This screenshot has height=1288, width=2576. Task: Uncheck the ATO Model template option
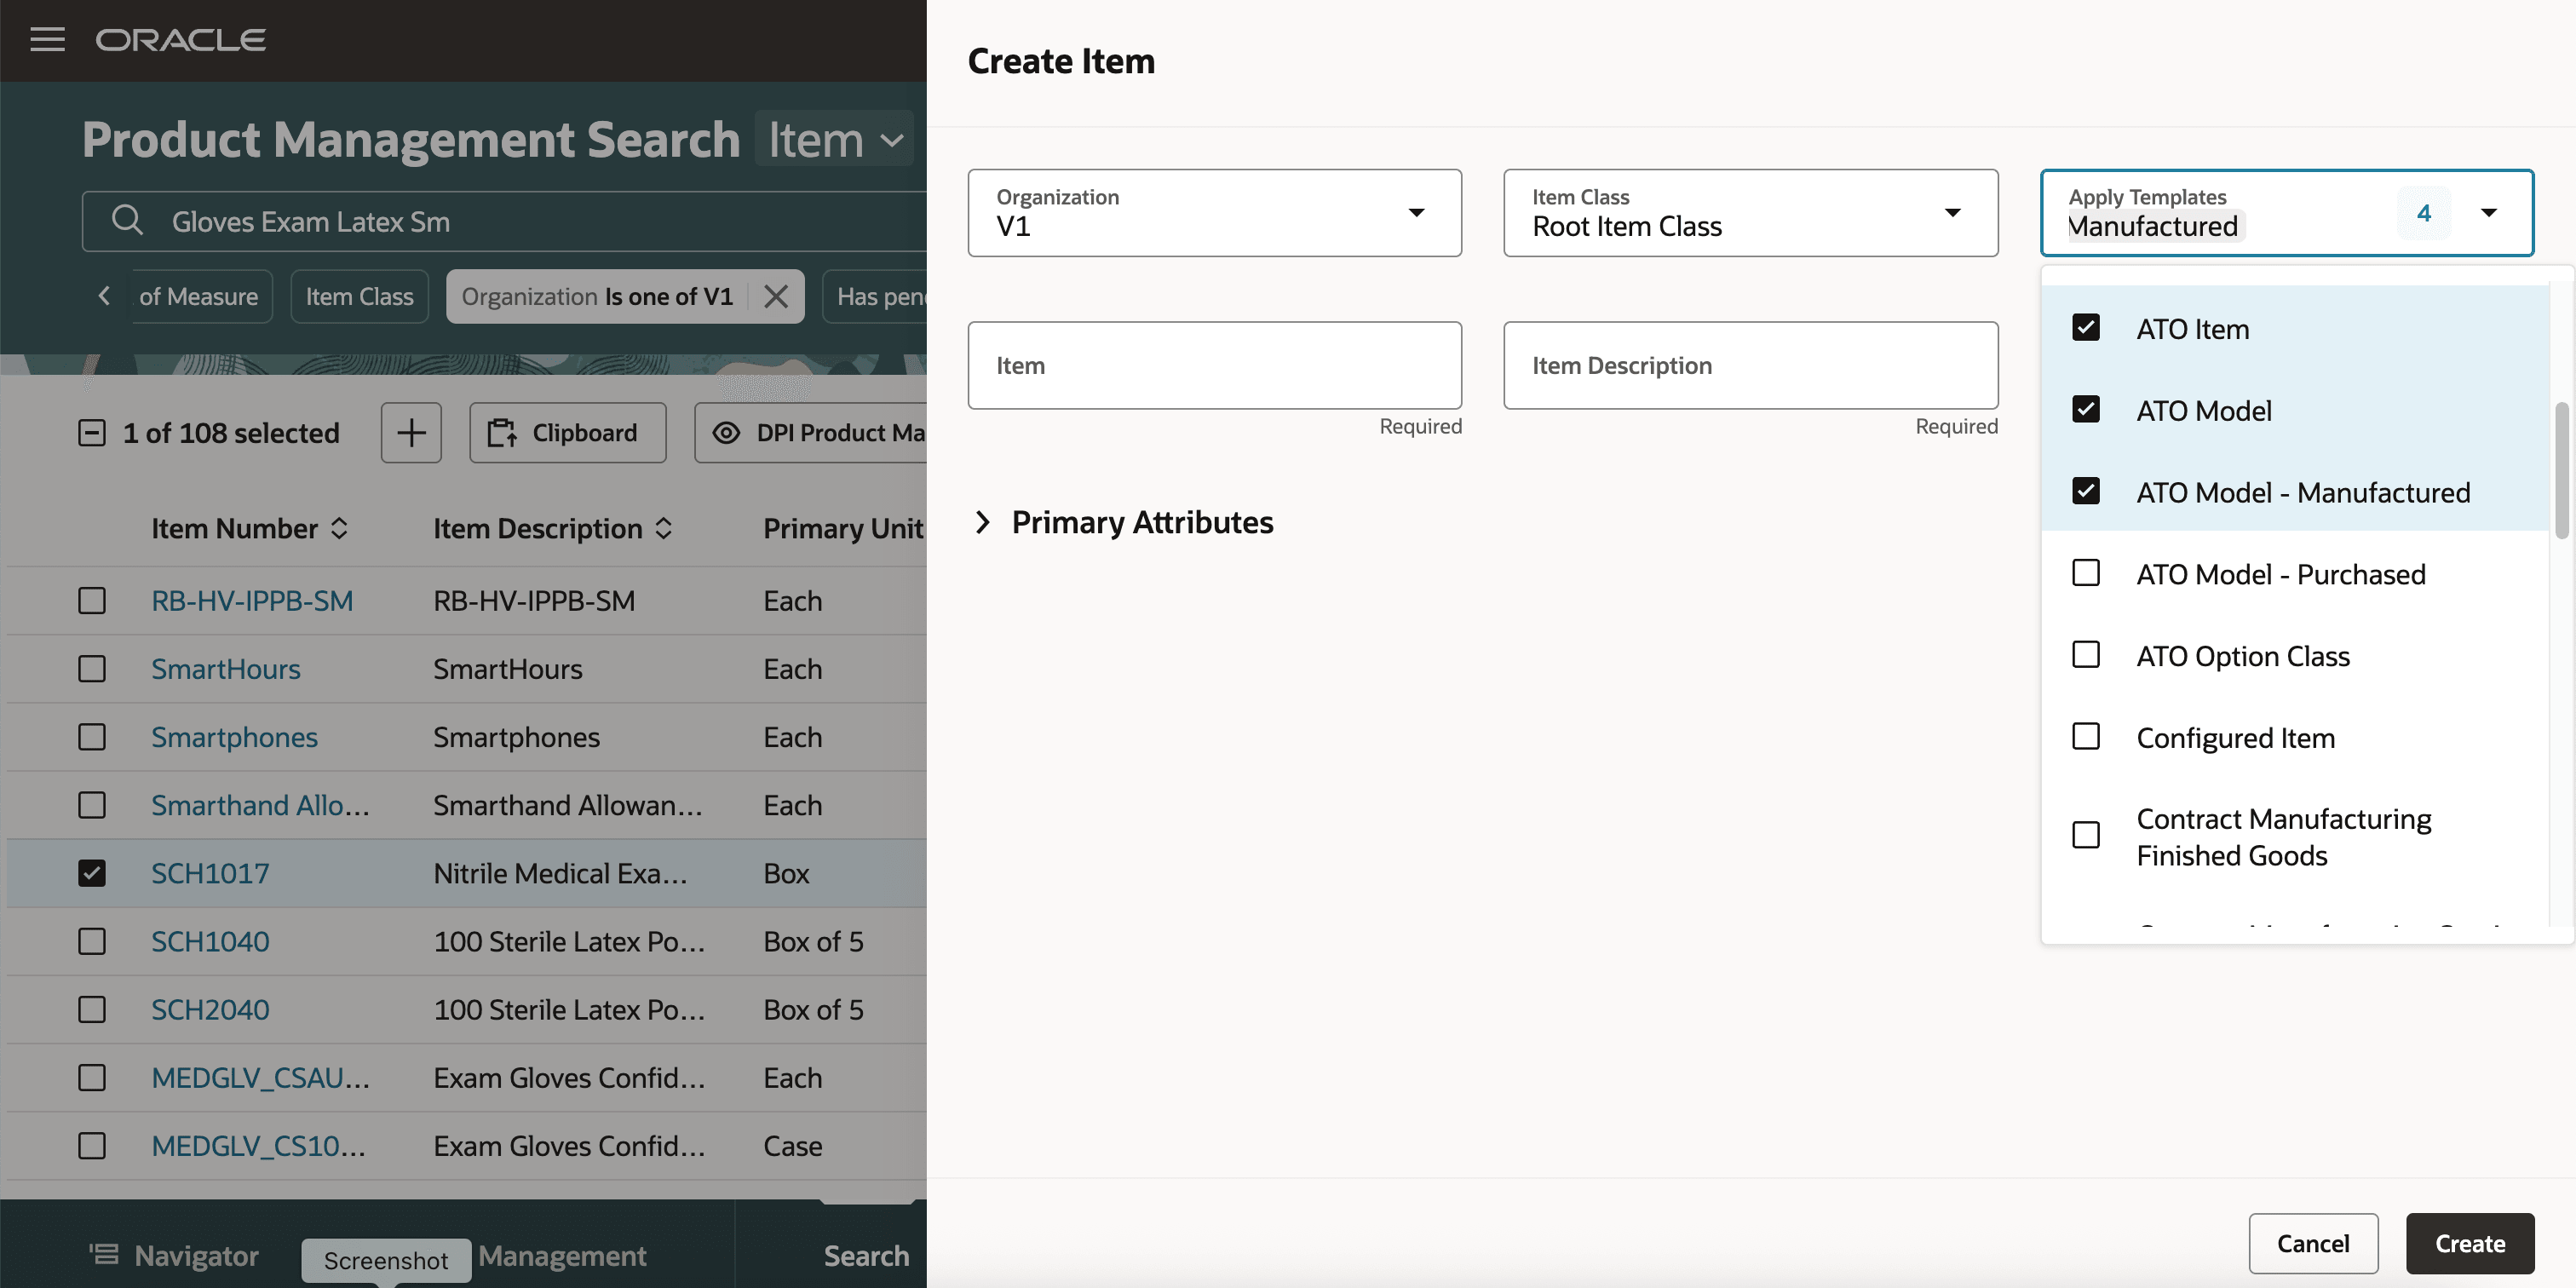tap(2086, 410)
